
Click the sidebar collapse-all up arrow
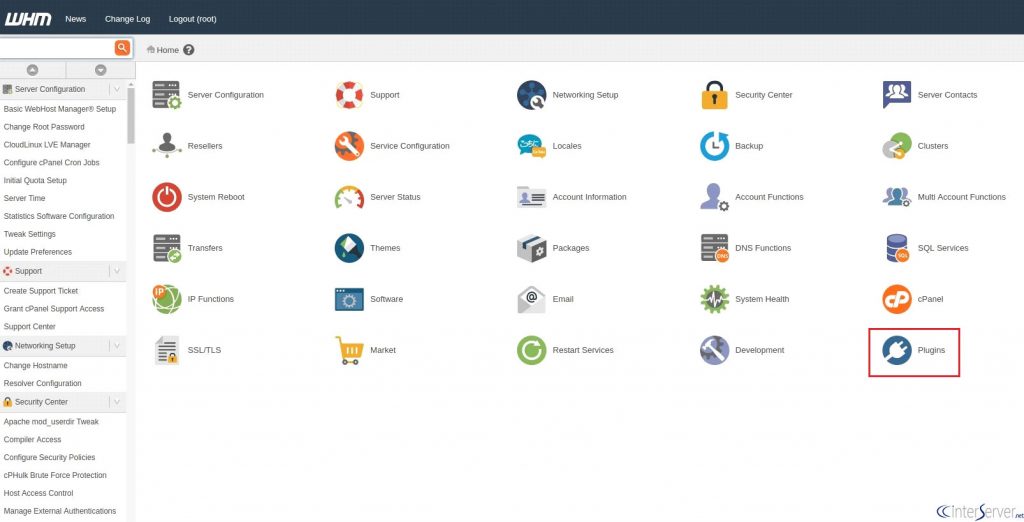[32, 70]
